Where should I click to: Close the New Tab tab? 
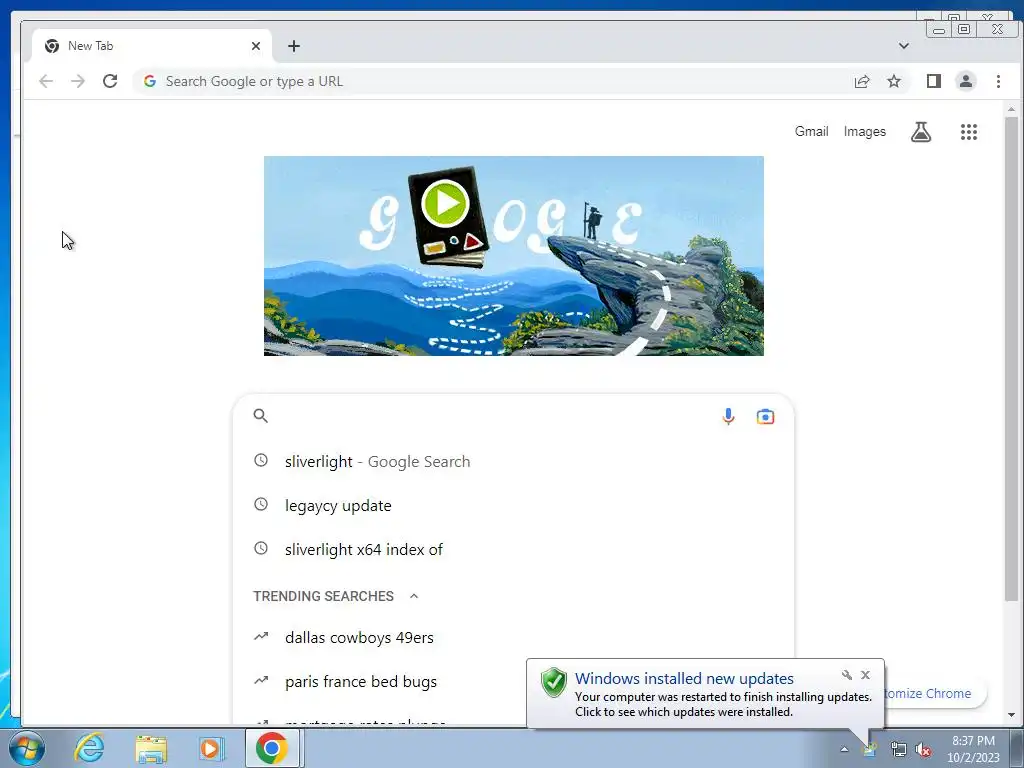point(256,46)
